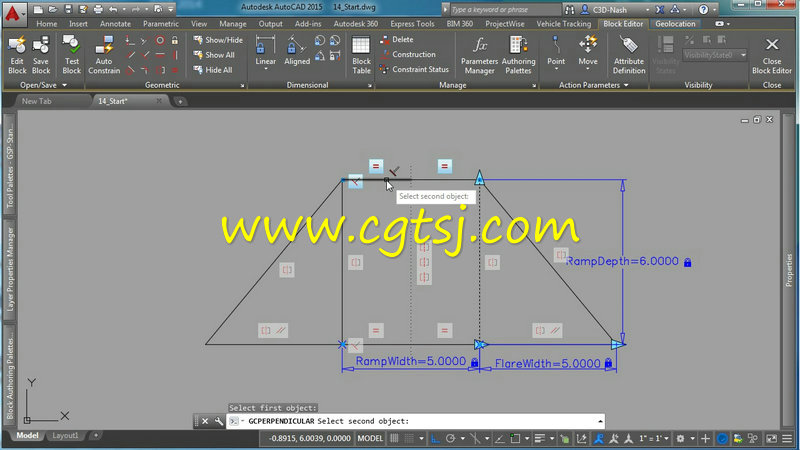The height and width of the screenshot is (450, 800).
Task: Click the Show All constraints button
Action: [x=214, y=55]
